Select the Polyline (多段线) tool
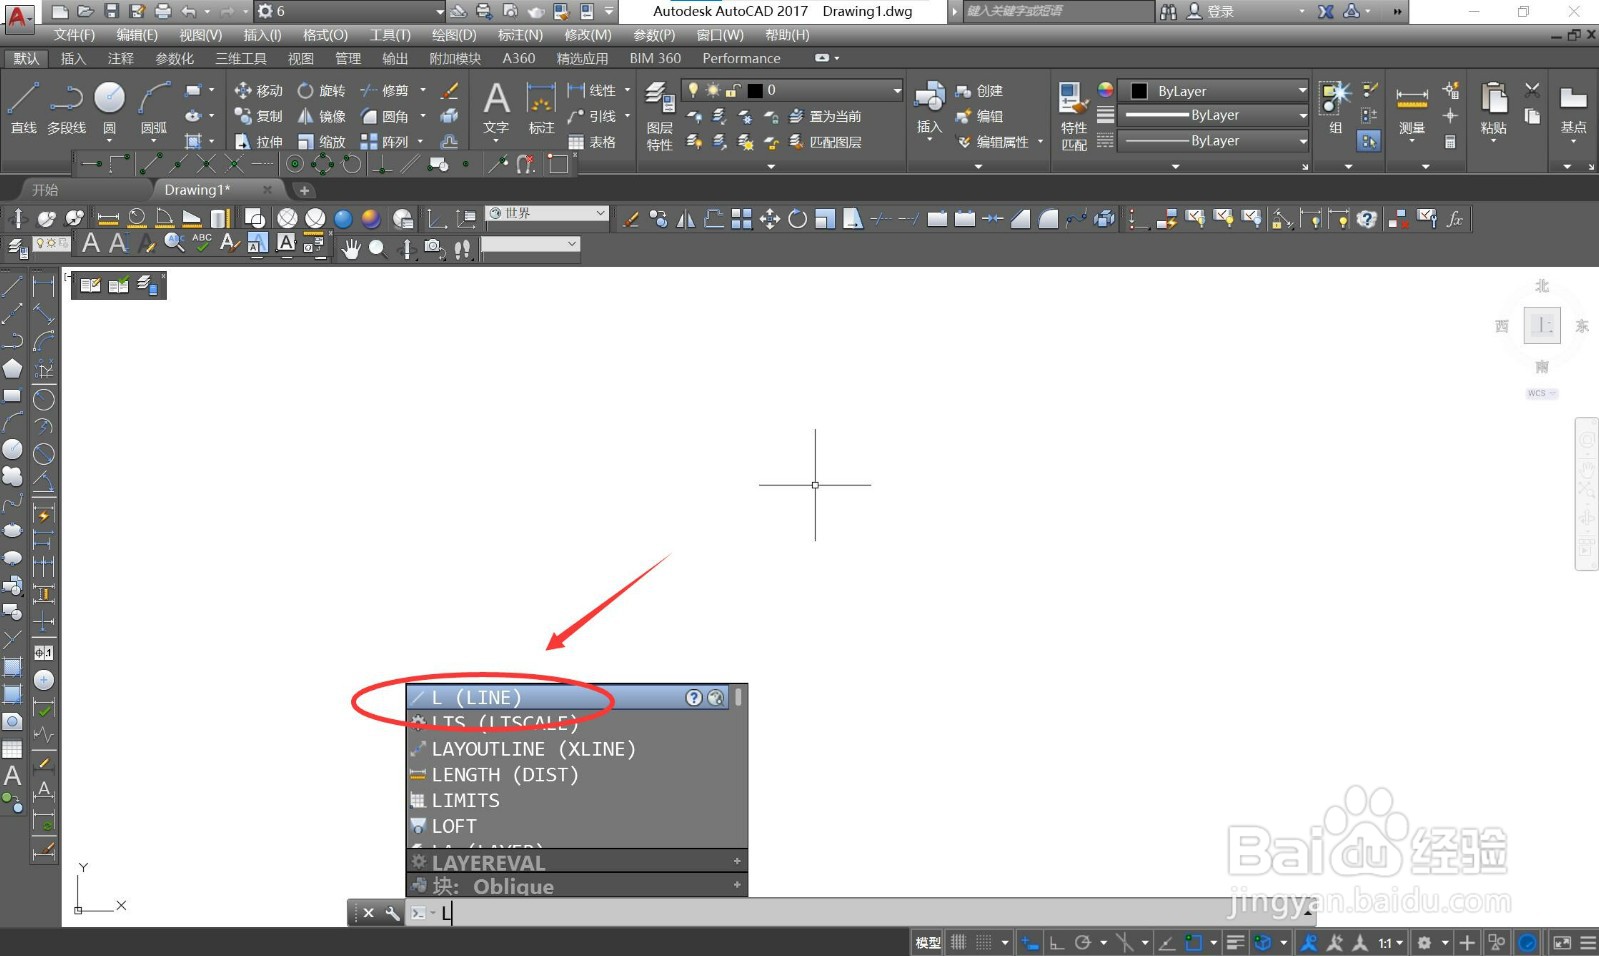 pyautogui.click(x=67, y=108)
